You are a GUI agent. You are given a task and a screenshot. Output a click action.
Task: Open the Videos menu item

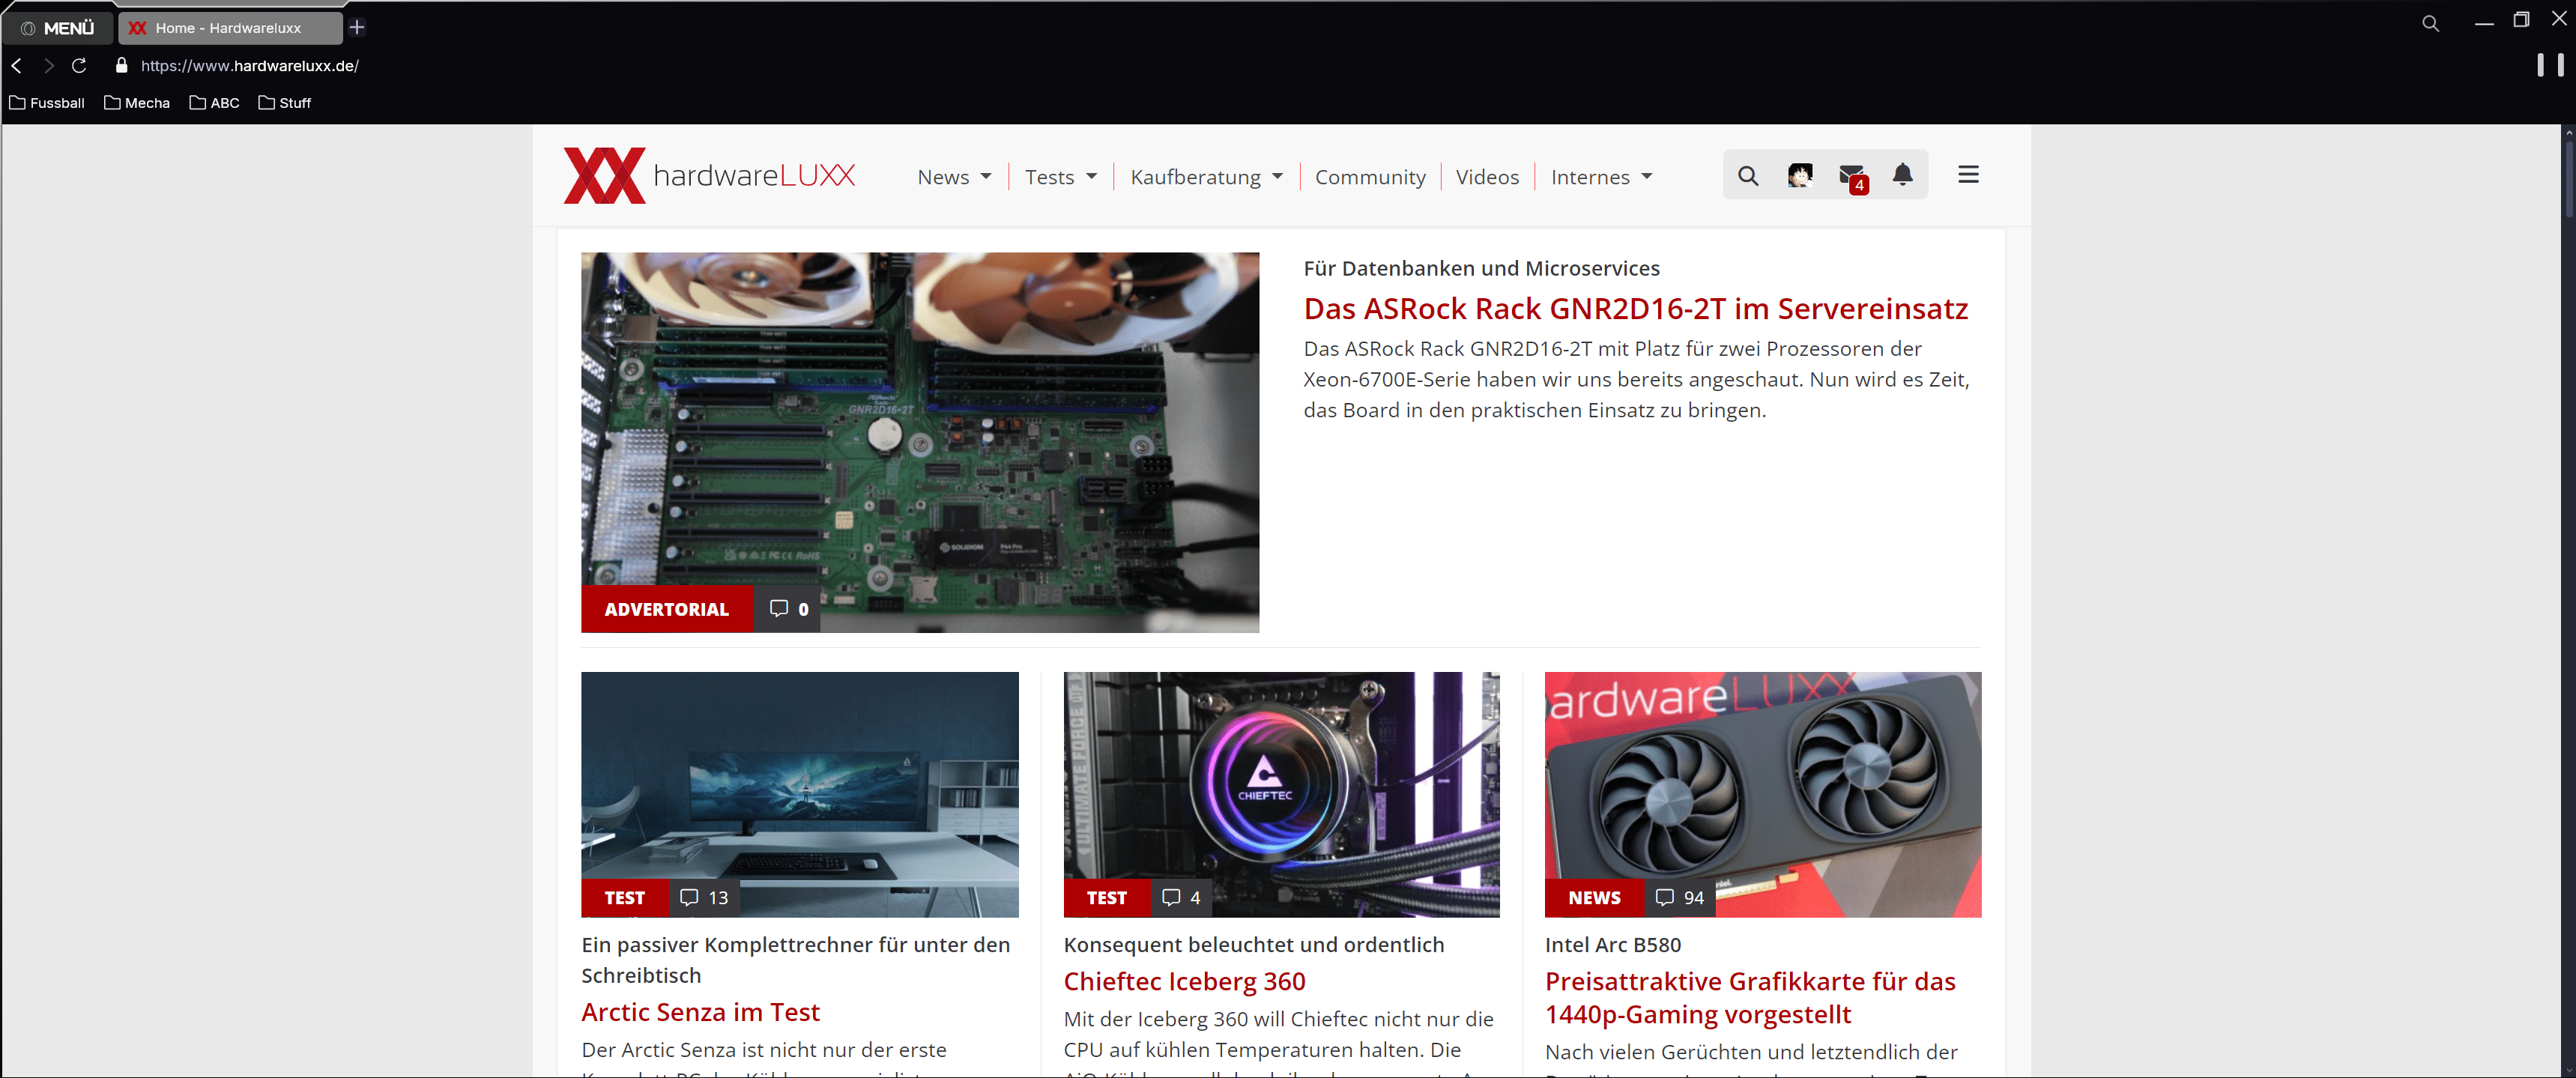pyautogui.click(x=1487, y=177)
